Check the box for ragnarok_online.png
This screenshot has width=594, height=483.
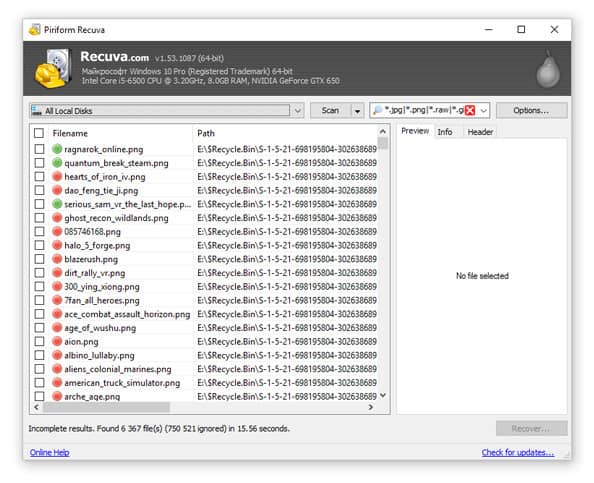pyautogui.click(x=39, y=149)
